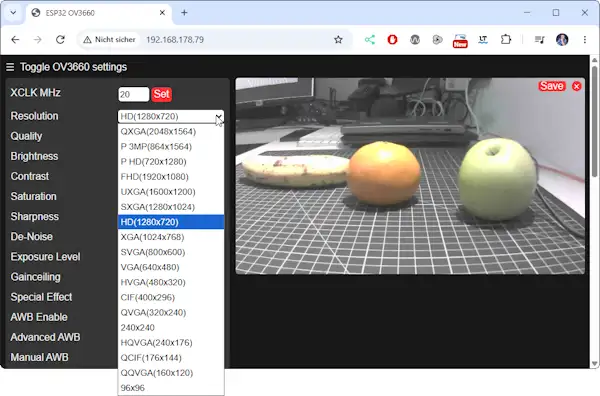Open a new browser tab

(184, 13)
